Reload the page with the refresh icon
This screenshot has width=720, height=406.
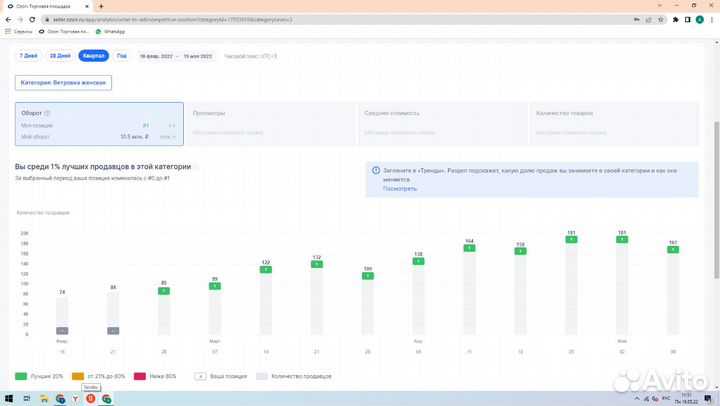click(34, 19)
